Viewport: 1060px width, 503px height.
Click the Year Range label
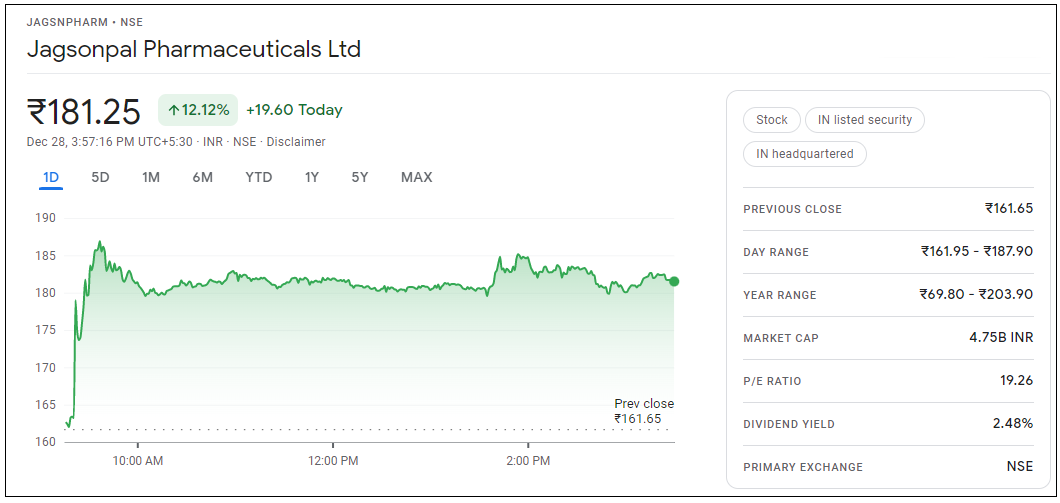(x=779, y=295)
